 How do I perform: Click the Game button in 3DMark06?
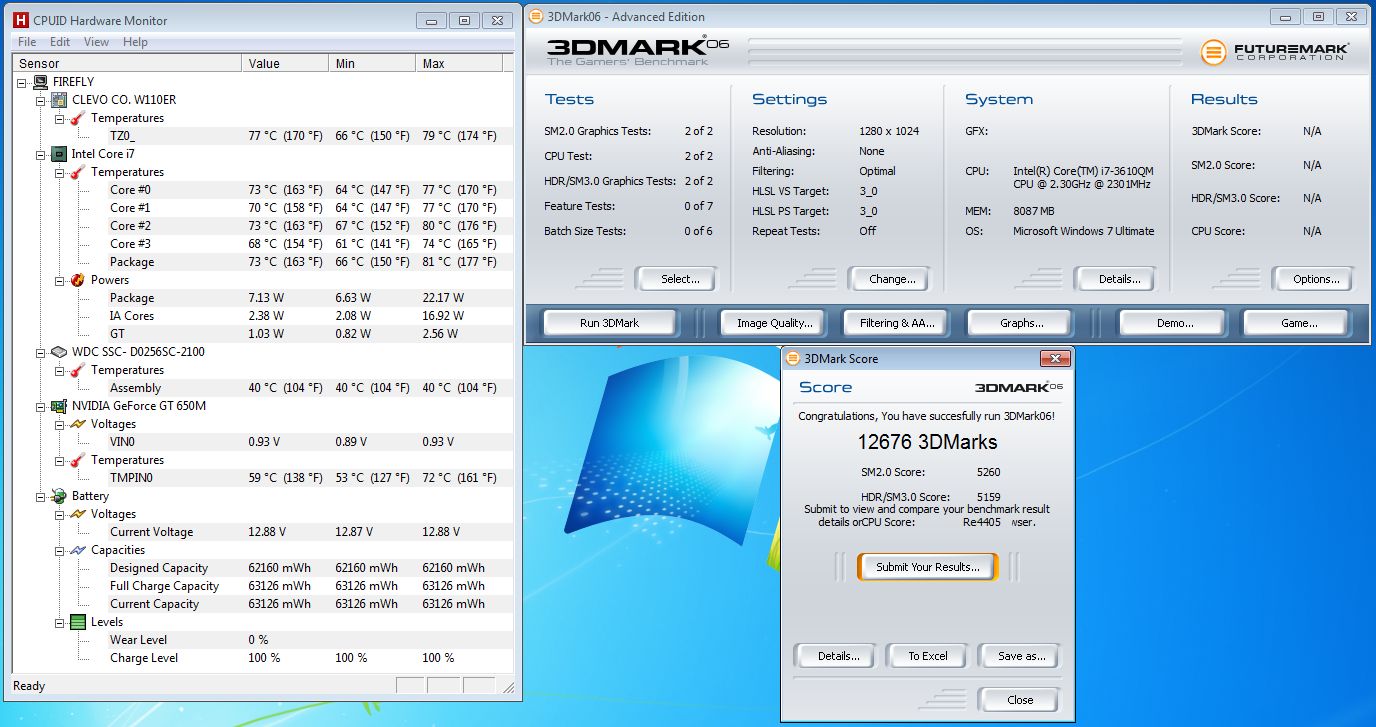pyautogui.click(x=1298, y=323)
